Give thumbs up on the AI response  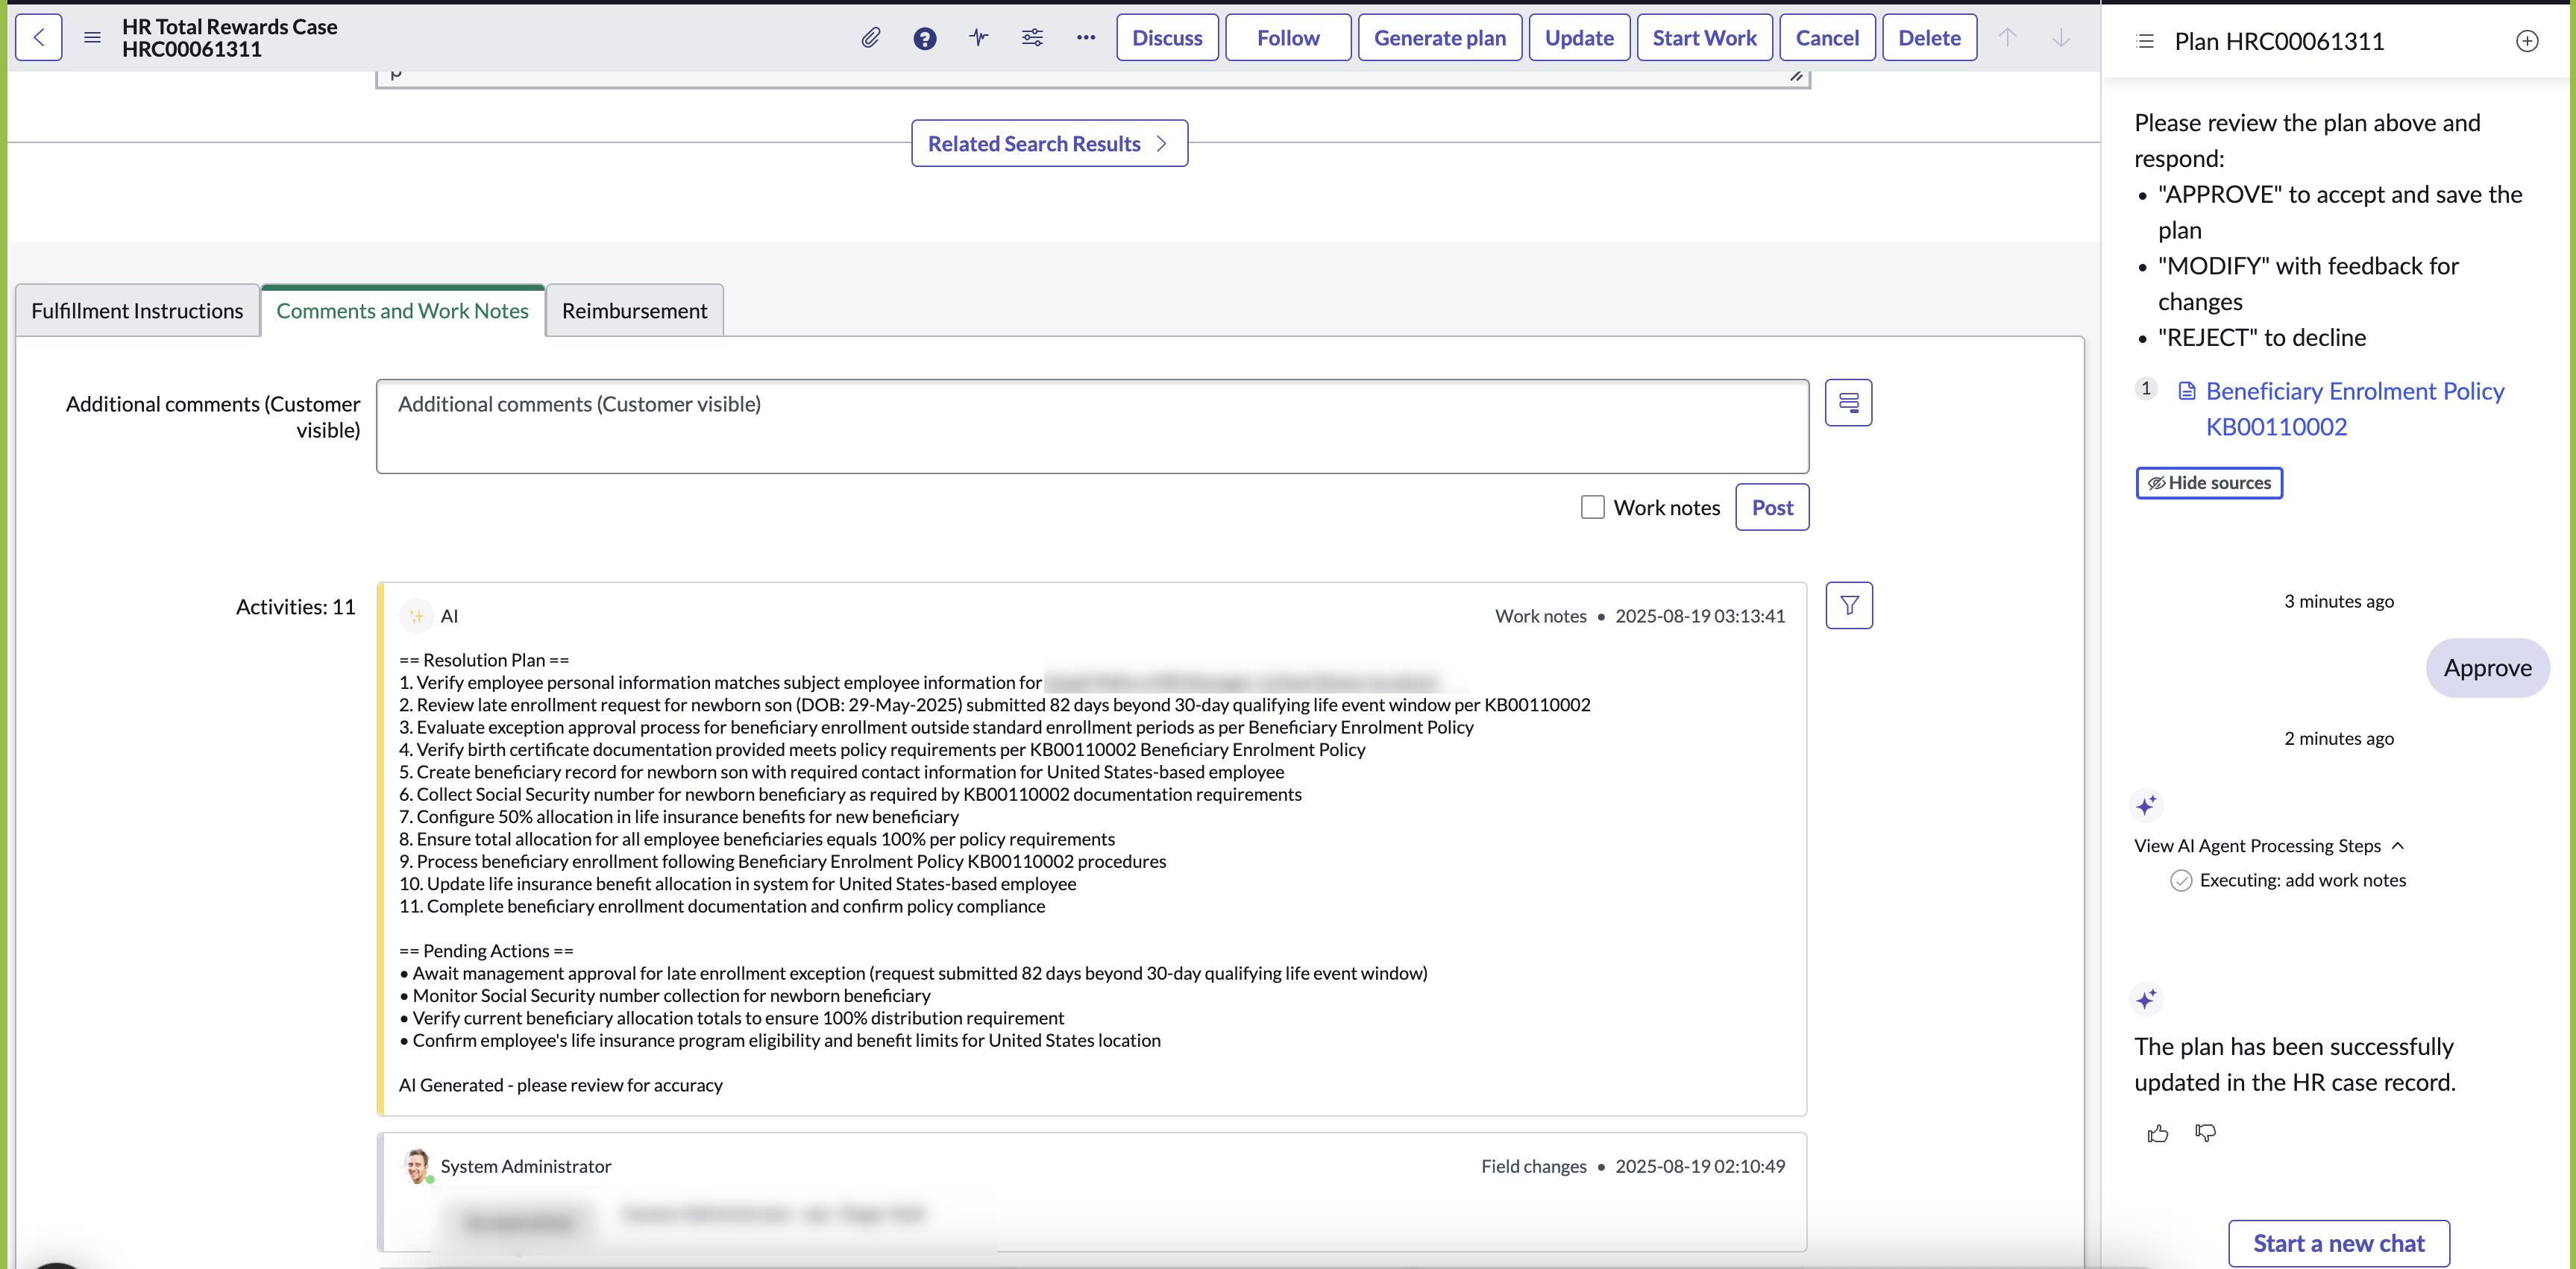pyautogui.click(x=2157, y=1133)
